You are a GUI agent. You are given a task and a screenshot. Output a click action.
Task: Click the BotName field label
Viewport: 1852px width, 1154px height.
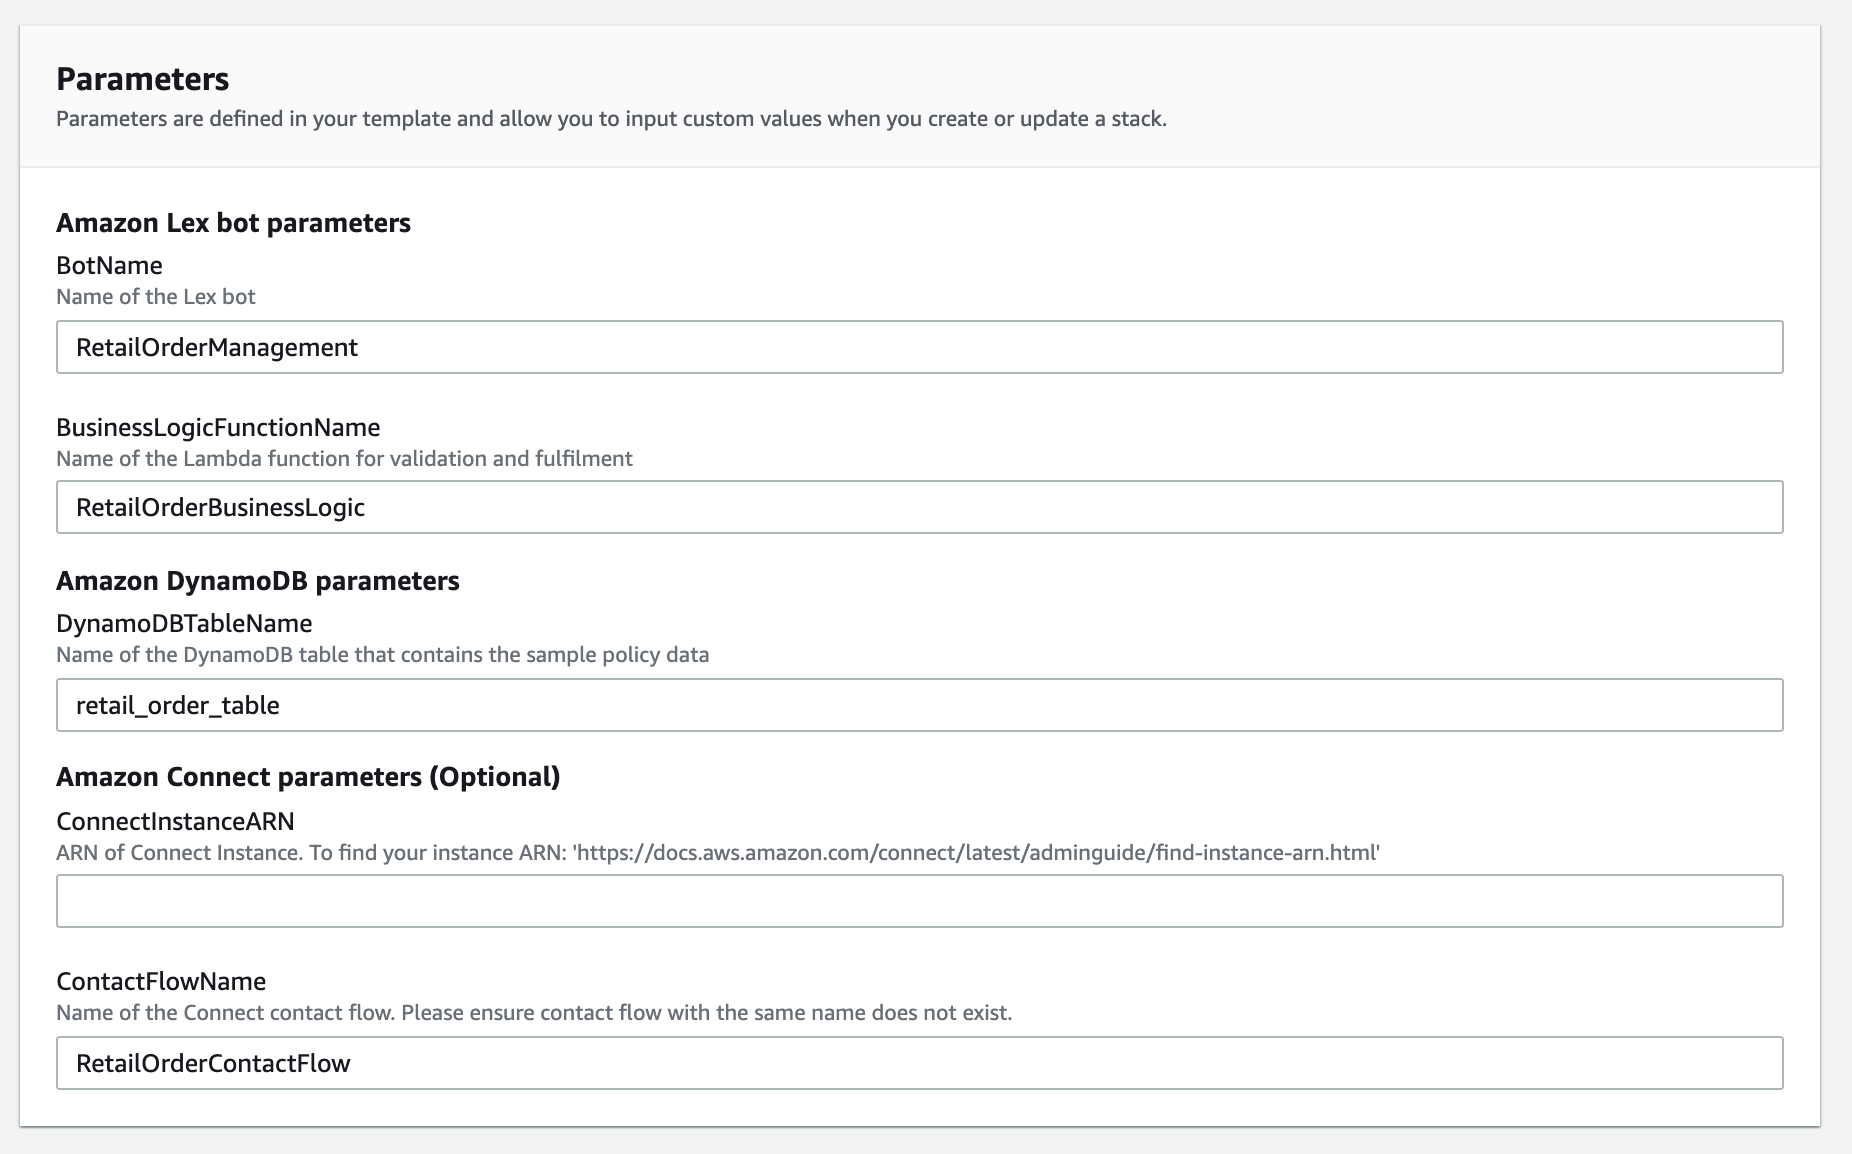tap(109, 265)
